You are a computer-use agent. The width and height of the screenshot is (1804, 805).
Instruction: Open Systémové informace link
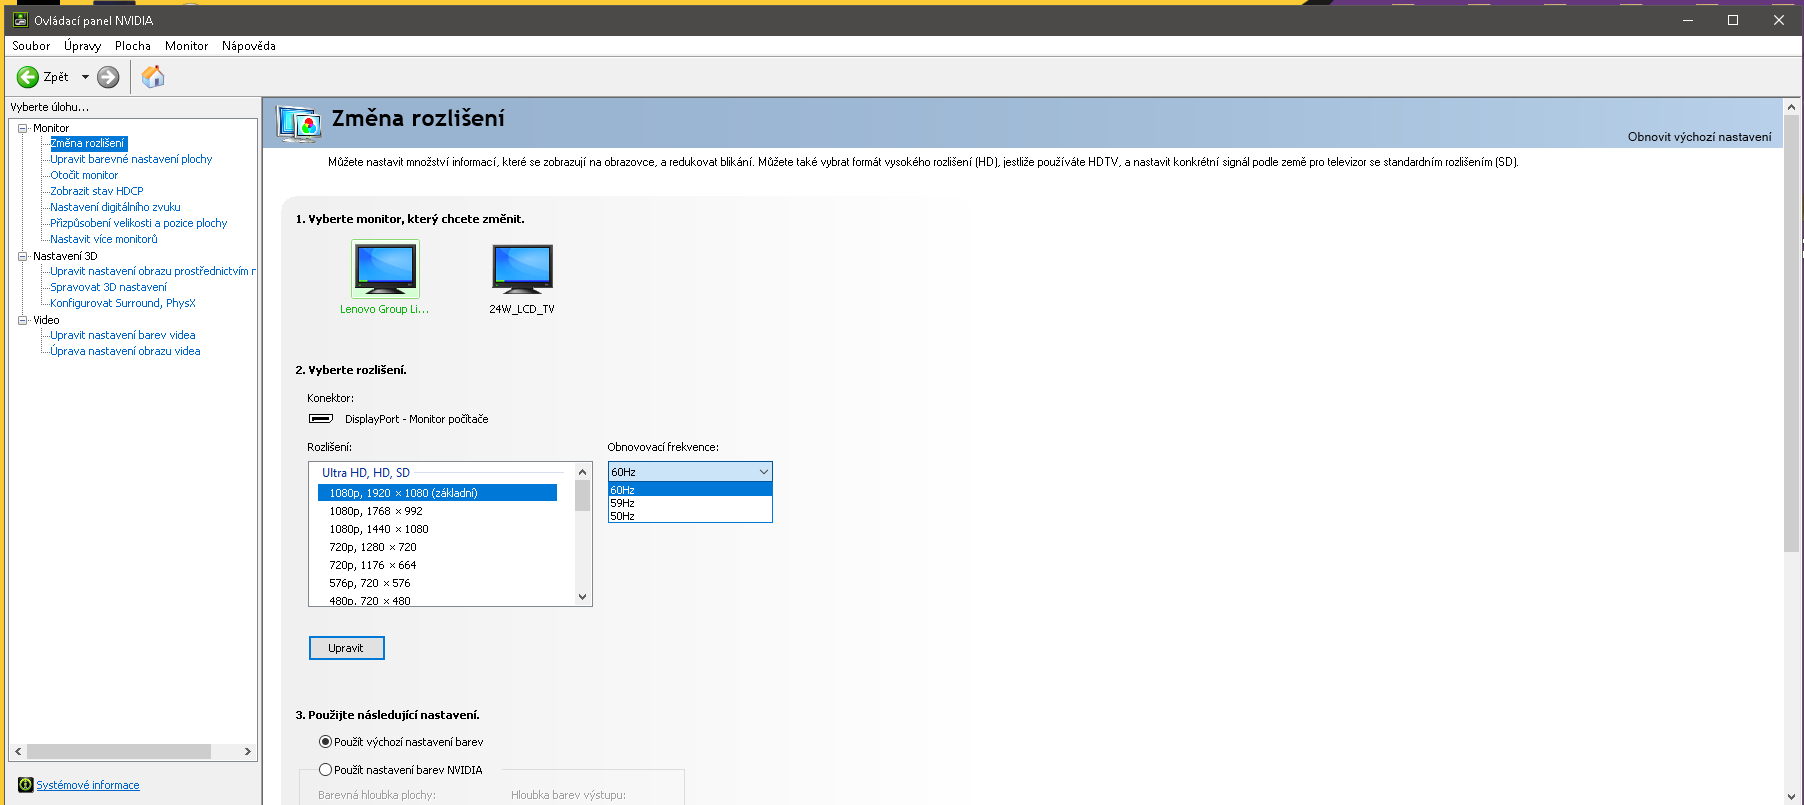(x=88, y=785)
